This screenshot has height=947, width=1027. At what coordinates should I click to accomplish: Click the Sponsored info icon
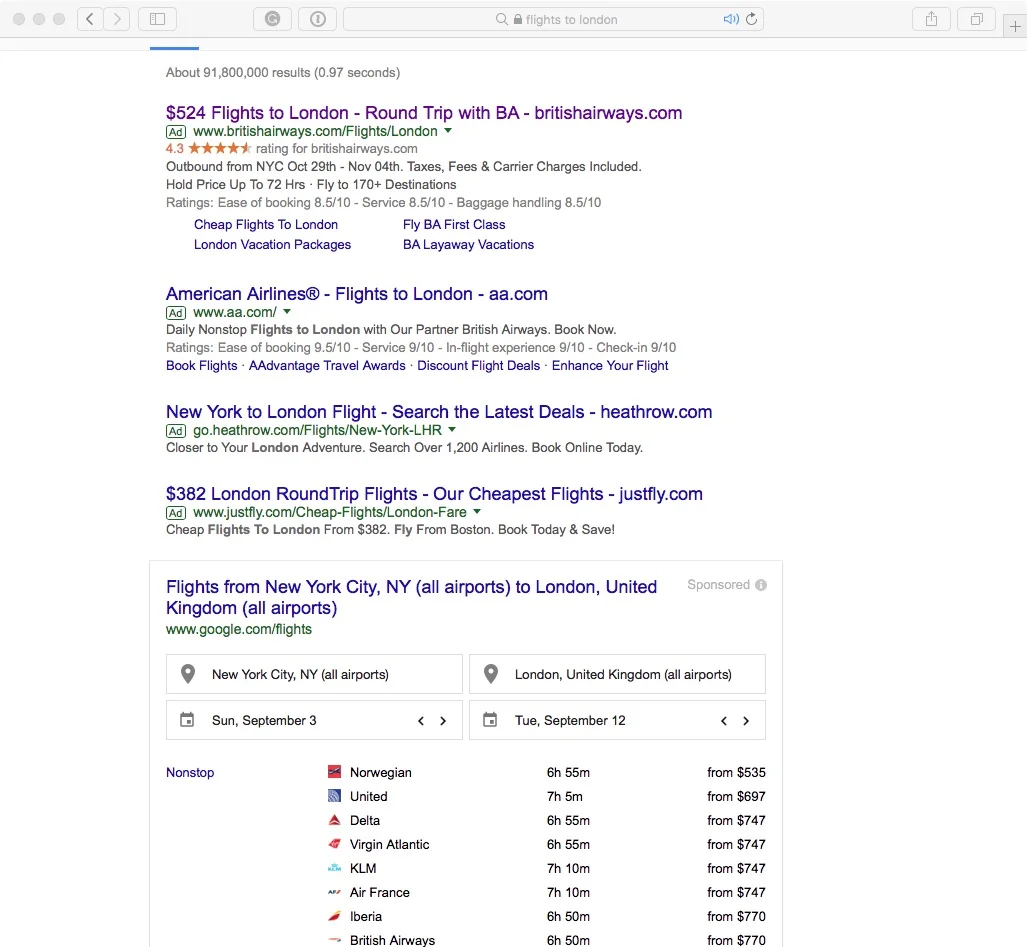coord(760,585)
